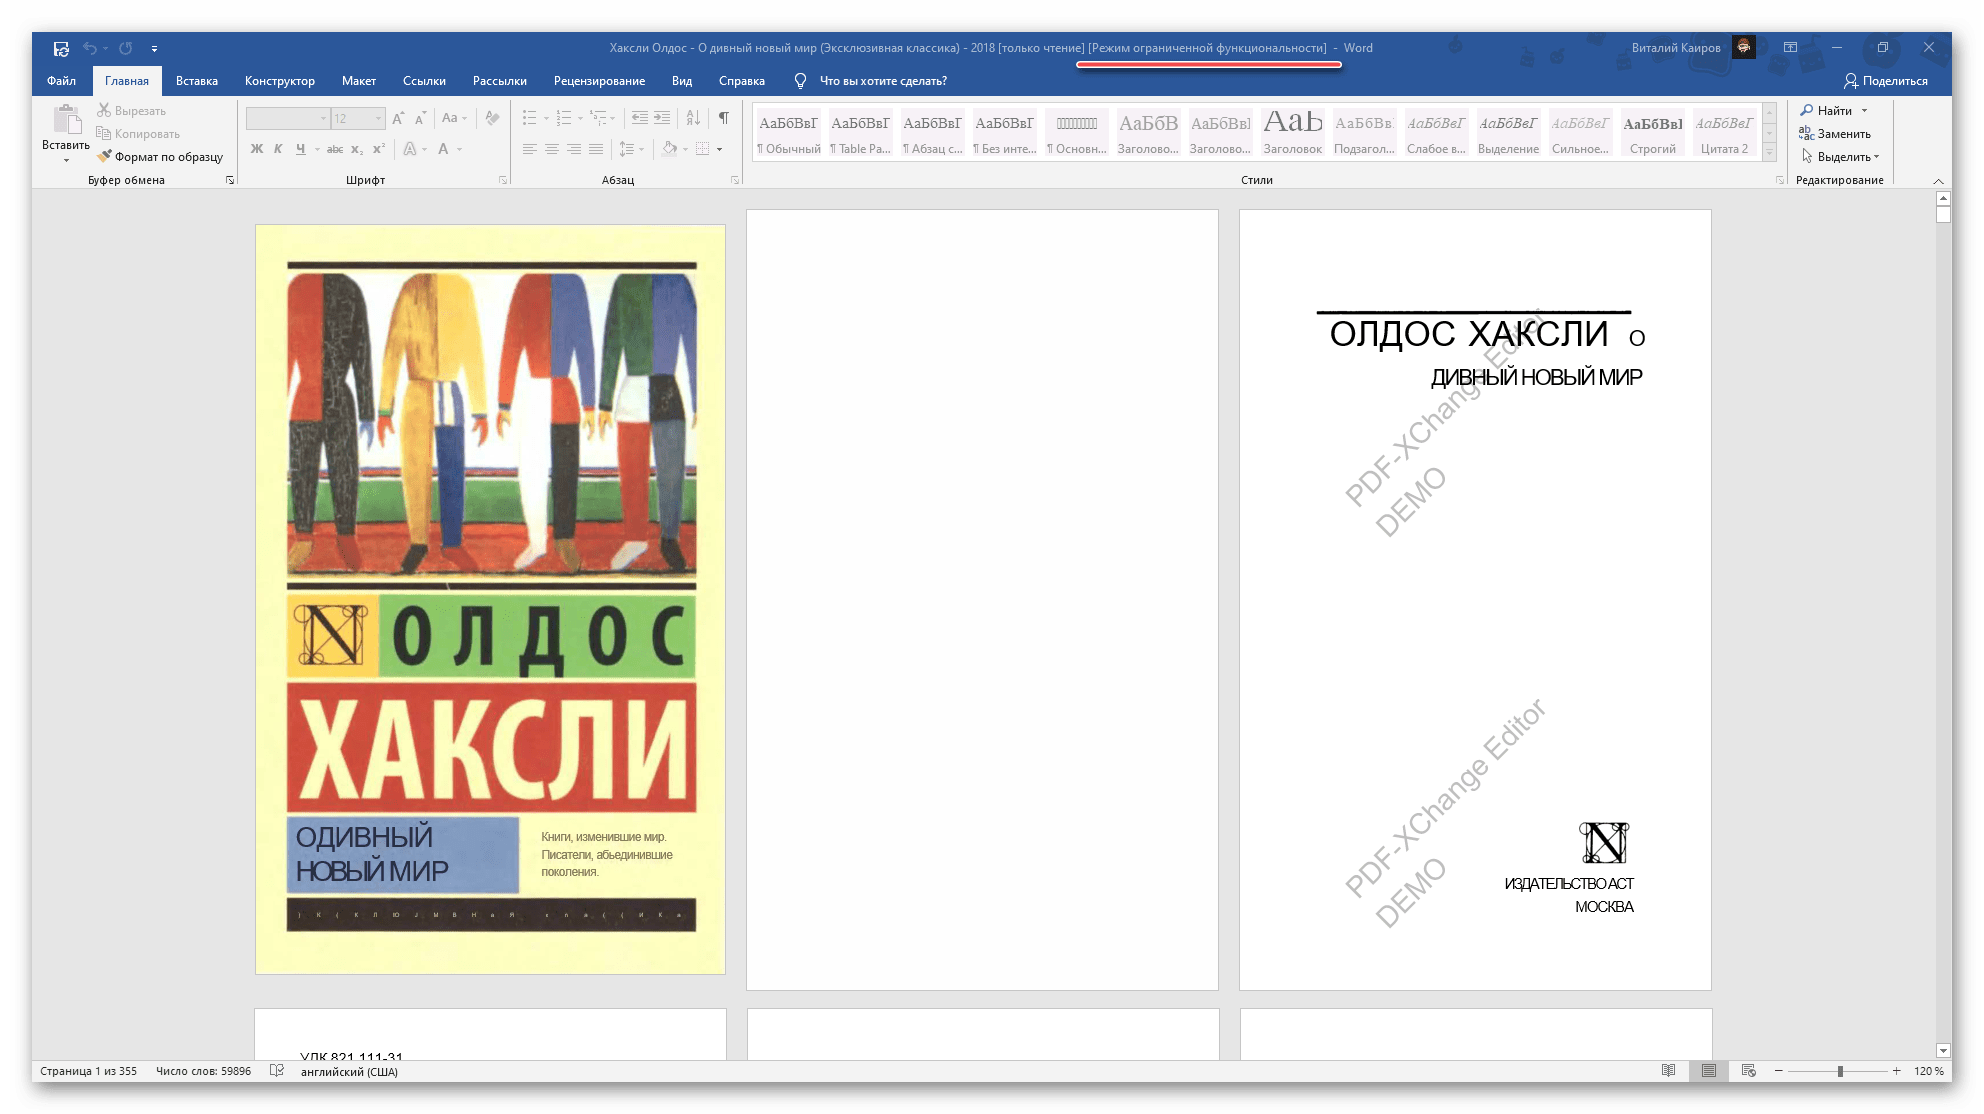Open the Буфер обмена dialog launcher
This screenshot has height=1114, width=1984.
[230, 180]
